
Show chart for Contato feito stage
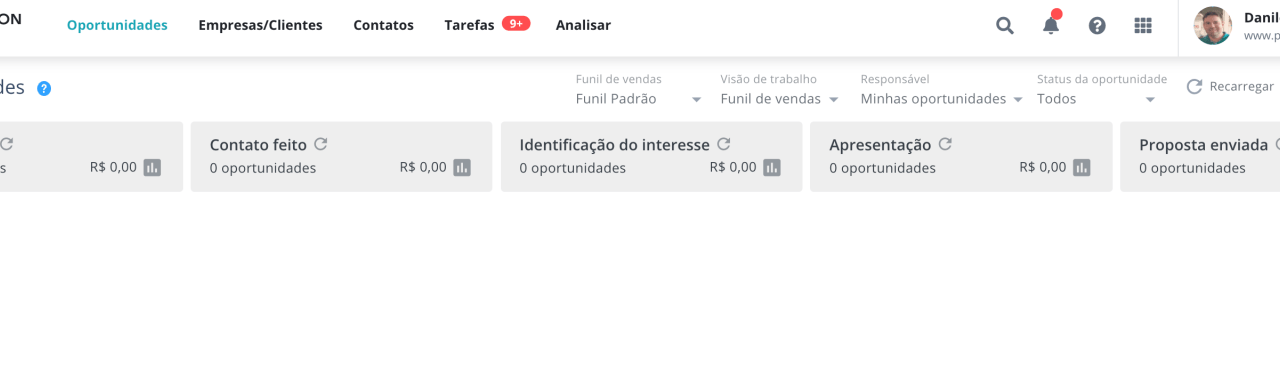point(462,167)
